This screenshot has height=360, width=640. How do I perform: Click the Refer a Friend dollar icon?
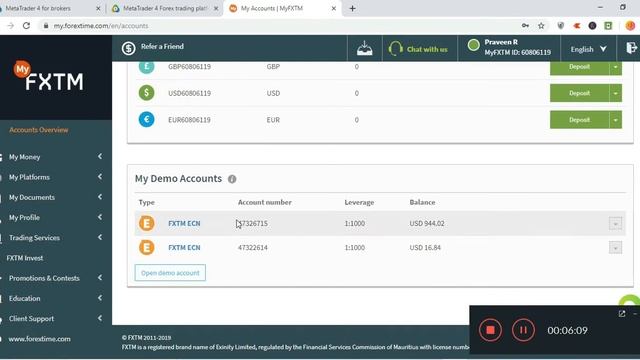pos(129,48)
